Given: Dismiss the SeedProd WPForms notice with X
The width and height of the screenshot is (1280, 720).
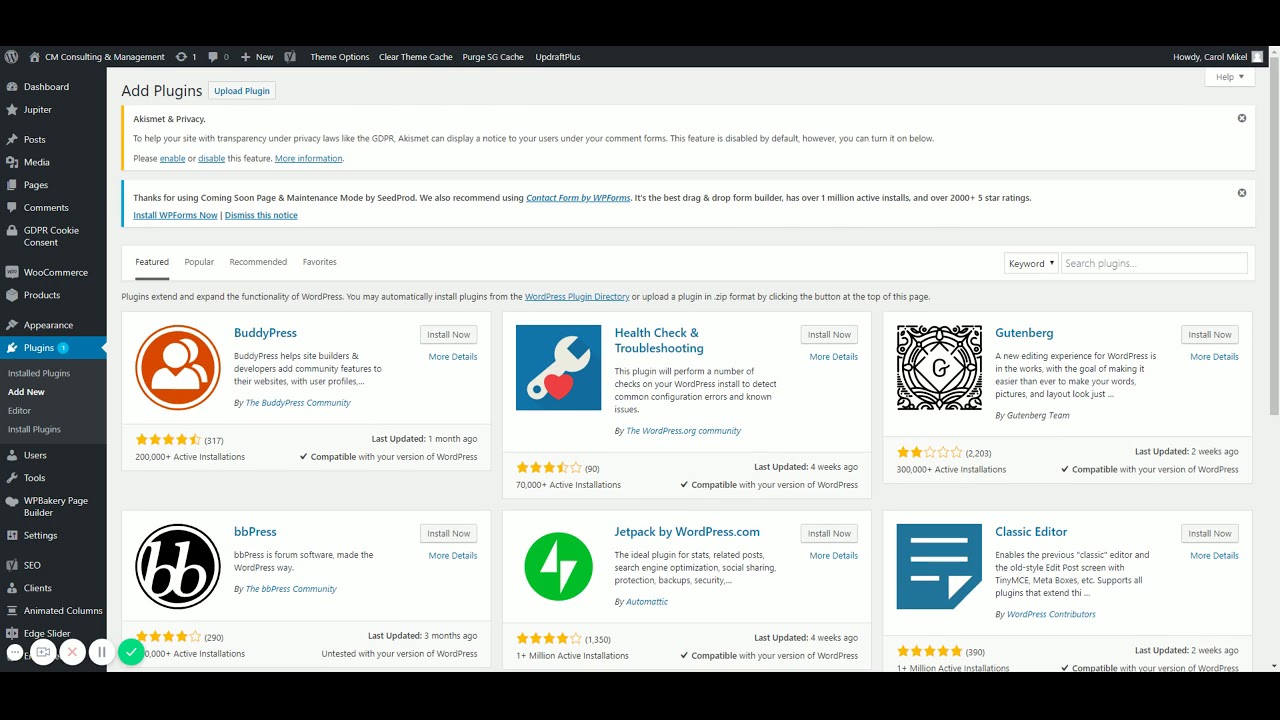Looking at the screenshot, I should 1242,193.
